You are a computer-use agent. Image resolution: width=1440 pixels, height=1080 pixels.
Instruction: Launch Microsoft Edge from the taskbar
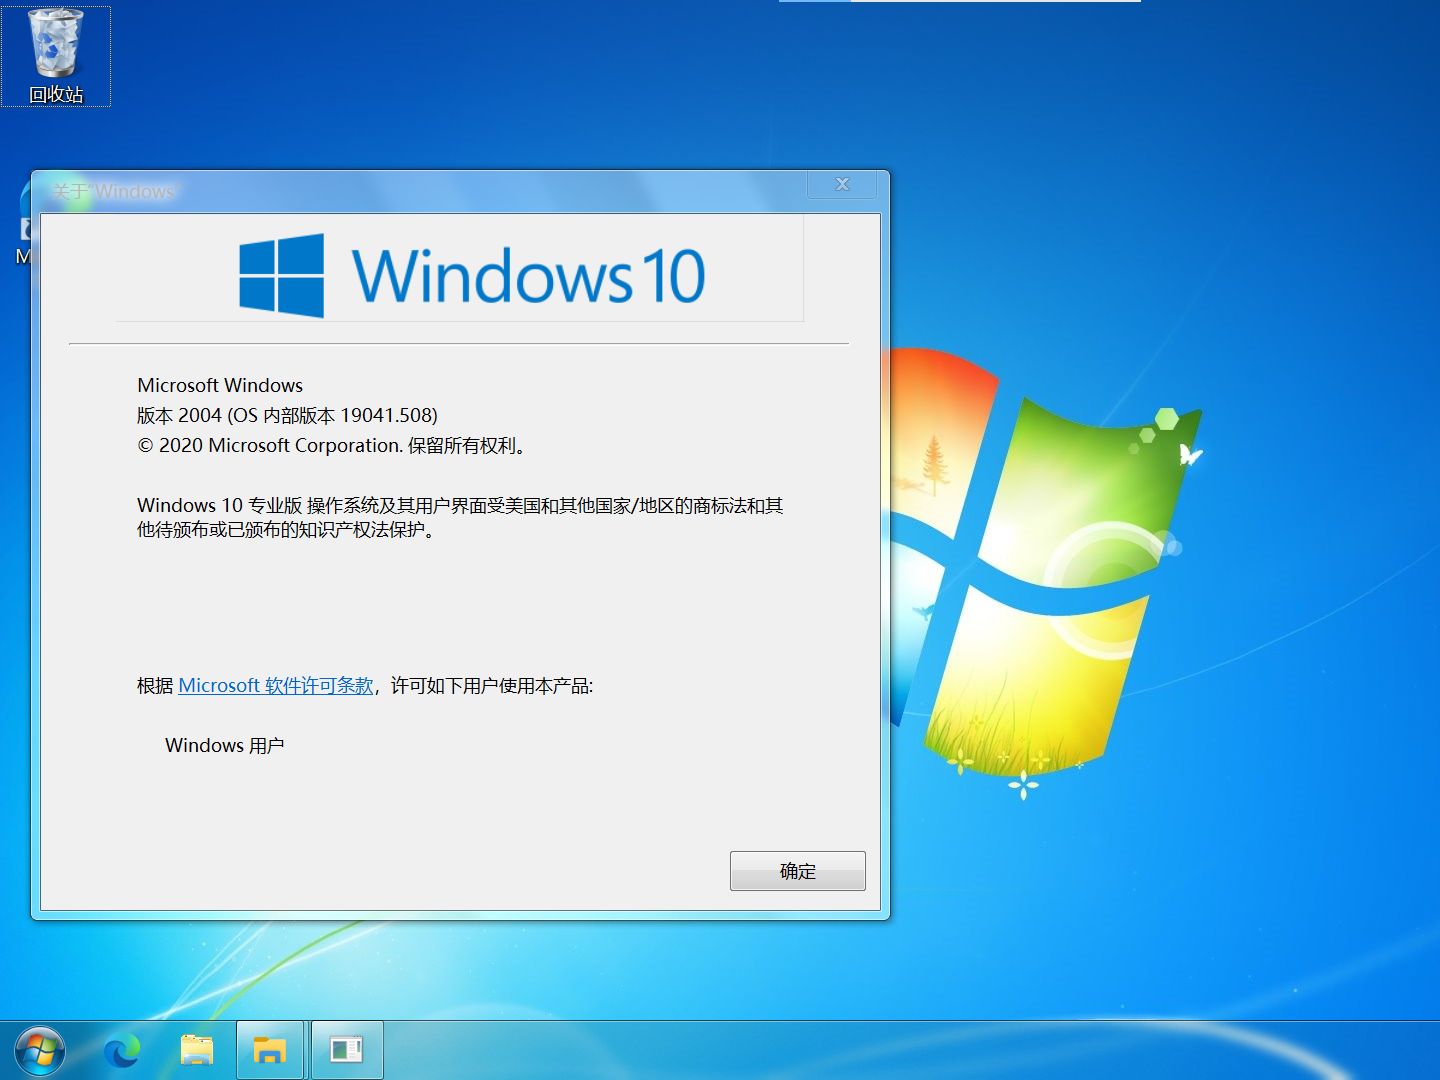pos(122,1051)
